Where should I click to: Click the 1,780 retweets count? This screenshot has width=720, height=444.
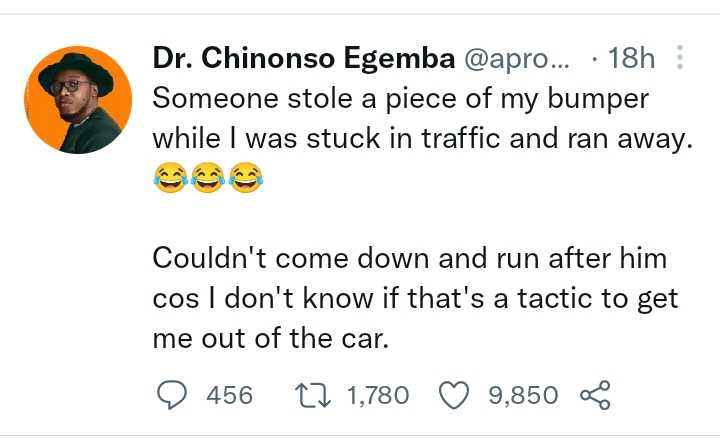[378, 396]
